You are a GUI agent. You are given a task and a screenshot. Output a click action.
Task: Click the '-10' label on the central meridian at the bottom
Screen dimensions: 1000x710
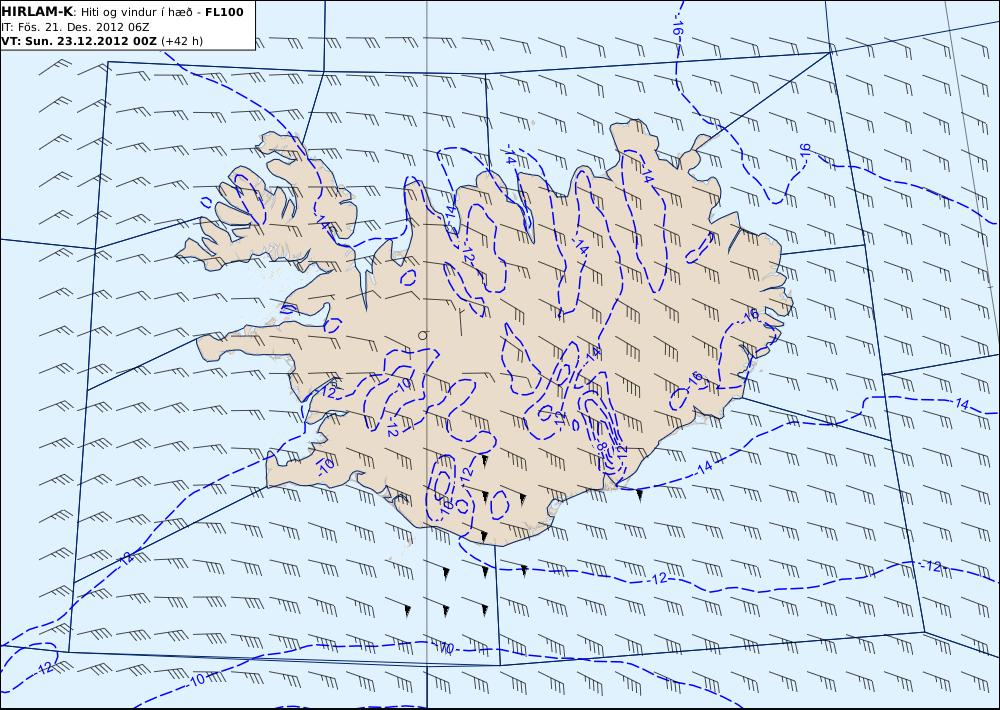click(x=445, y=649)
